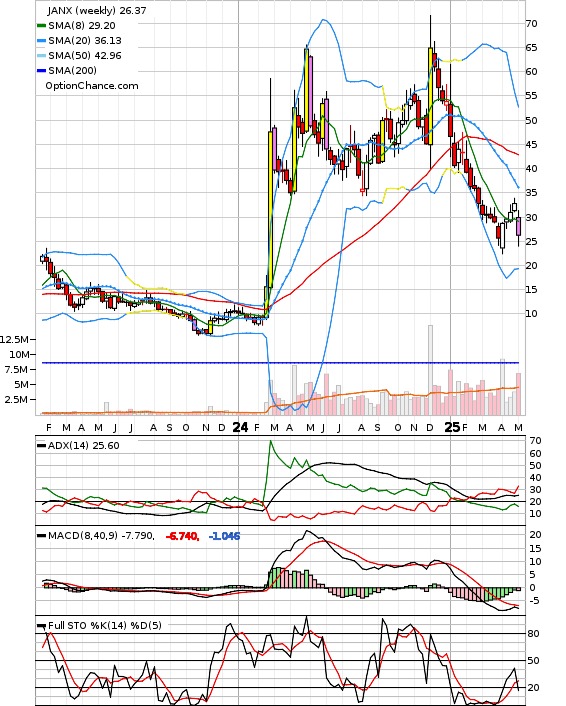Click the 70 price axis label
Viewport: 566px width, 706px height.
(531, 23)
